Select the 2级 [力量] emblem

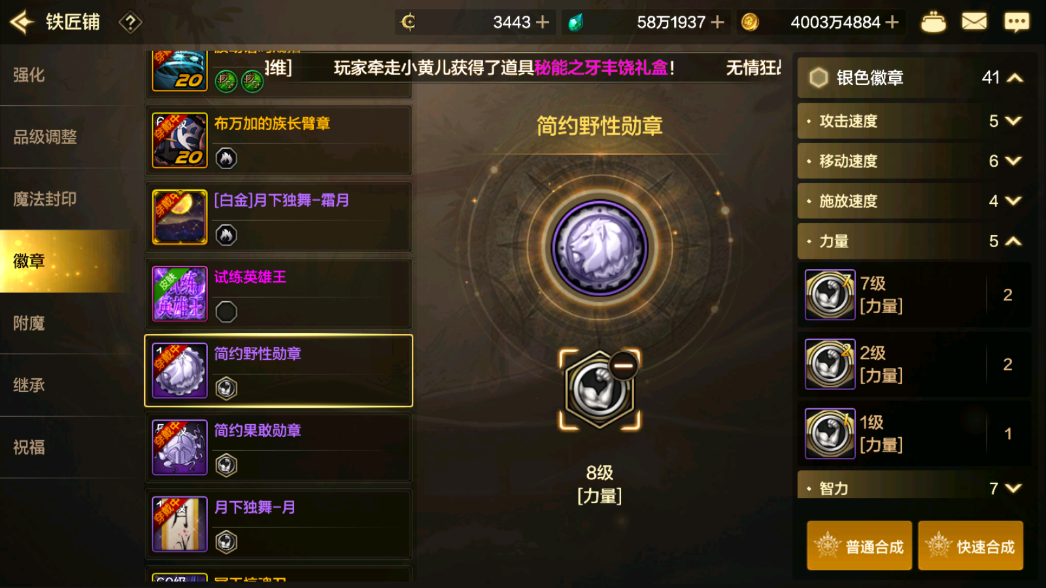point(914,364)
